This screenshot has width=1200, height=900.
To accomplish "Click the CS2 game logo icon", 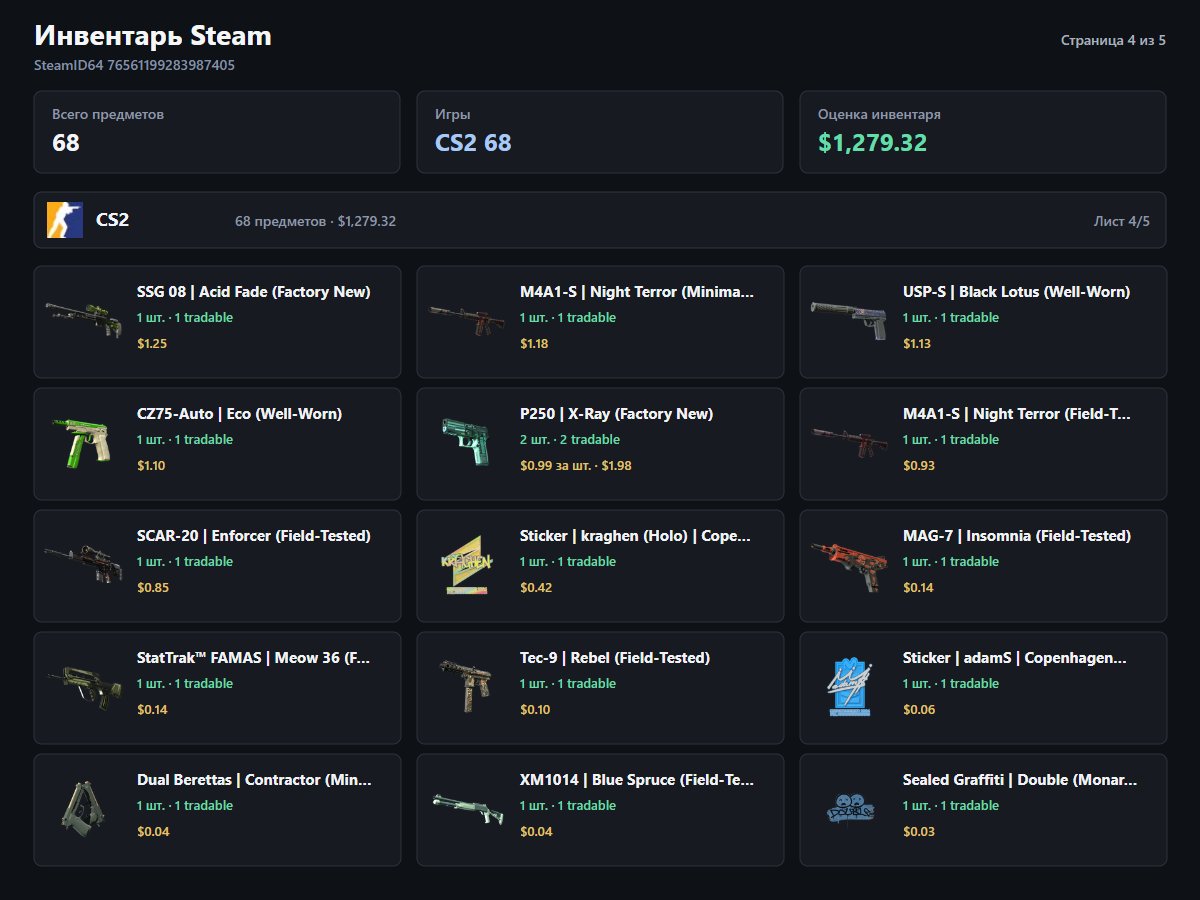I will point(65,220).
